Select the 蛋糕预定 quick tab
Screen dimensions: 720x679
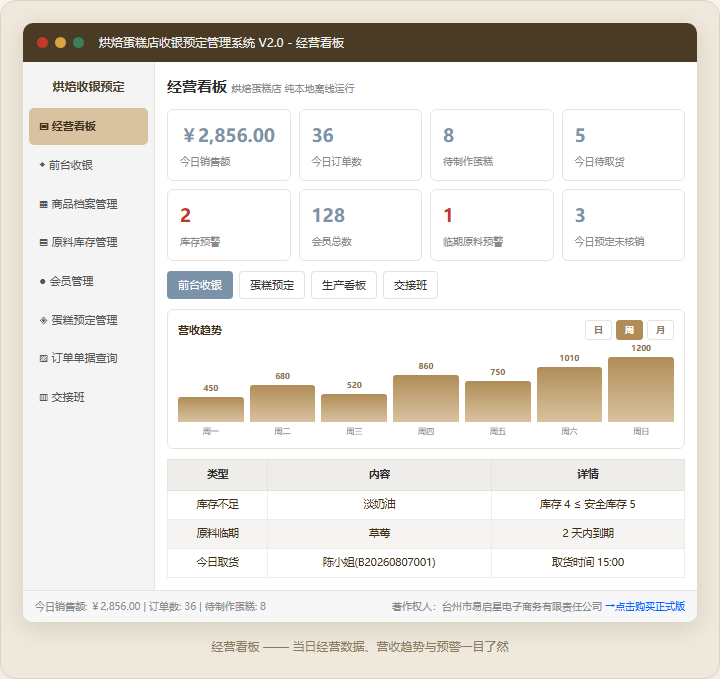pos(272,285)
